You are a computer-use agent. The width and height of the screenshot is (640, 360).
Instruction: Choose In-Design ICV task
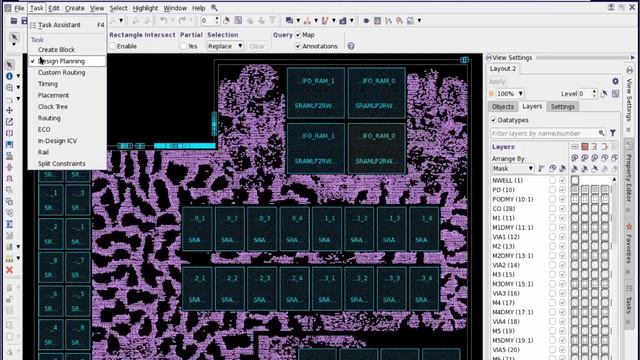(x=58, y=141)
